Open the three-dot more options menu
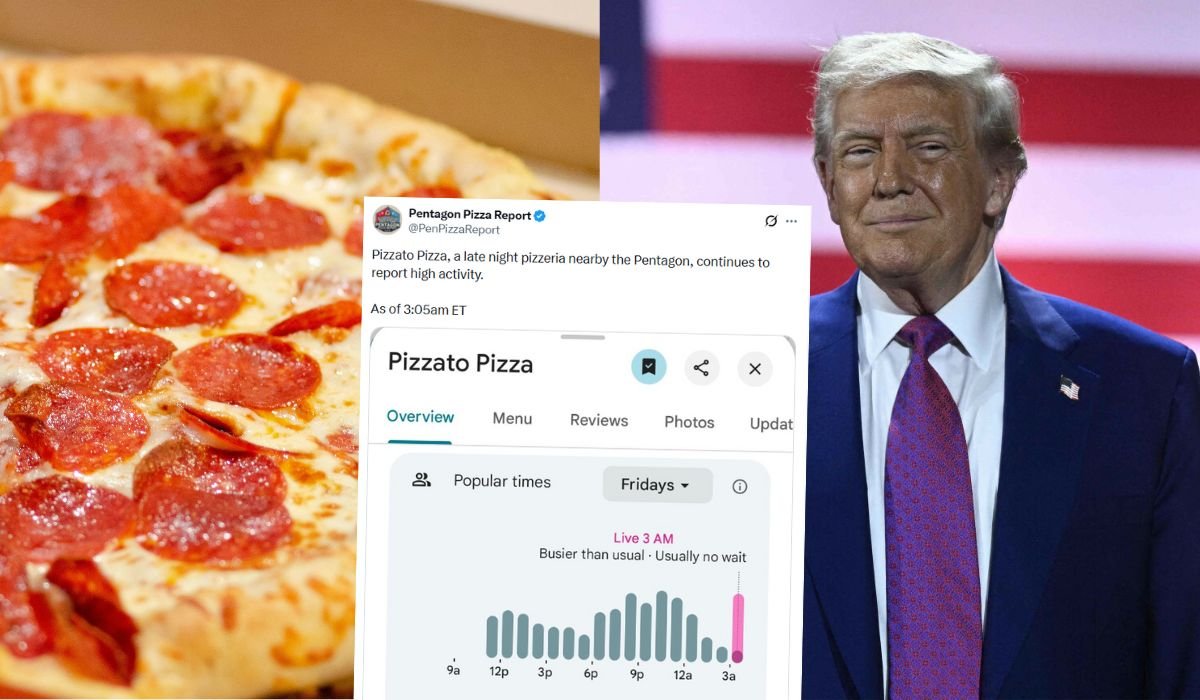This screenshot has height=700, width=1200. [x=791, y=221]
